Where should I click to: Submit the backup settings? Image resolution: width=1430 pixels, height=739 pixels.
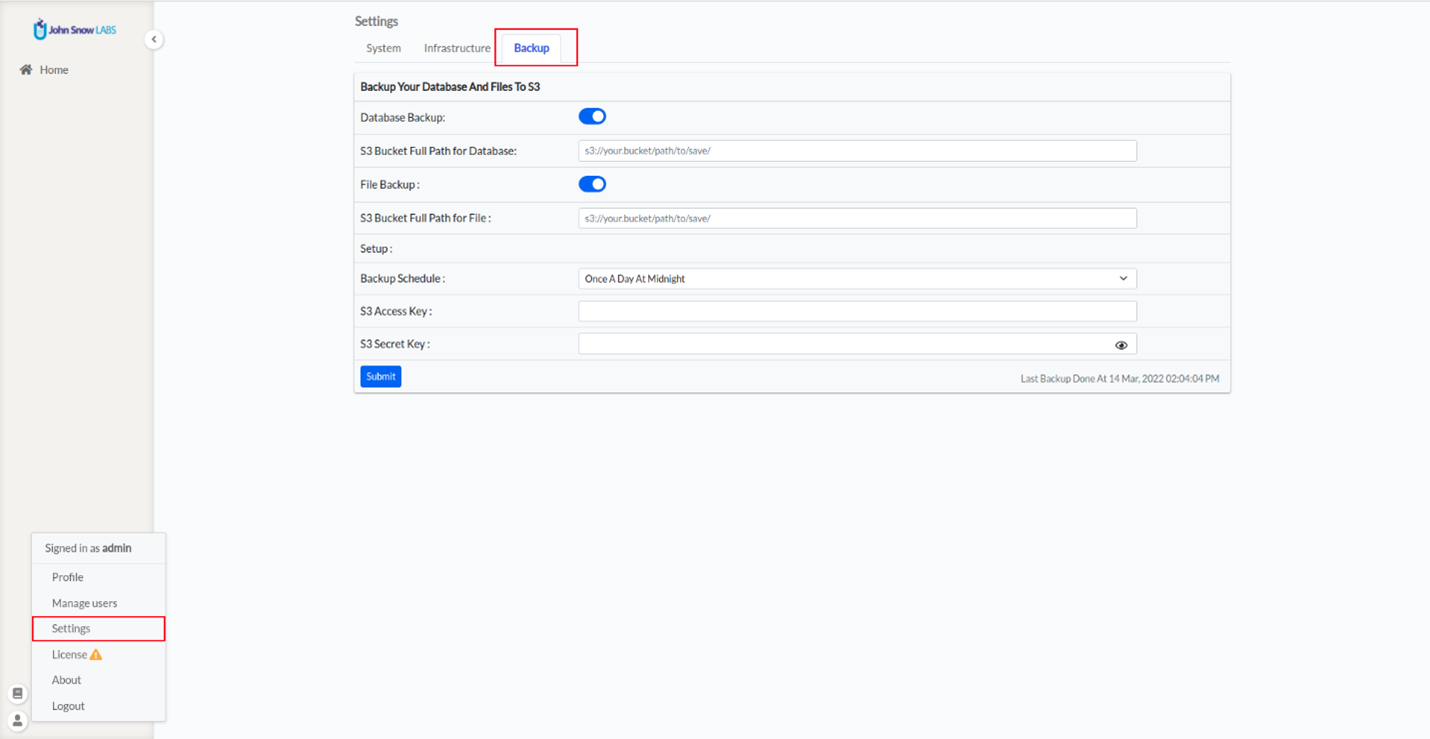coord(380,376)
